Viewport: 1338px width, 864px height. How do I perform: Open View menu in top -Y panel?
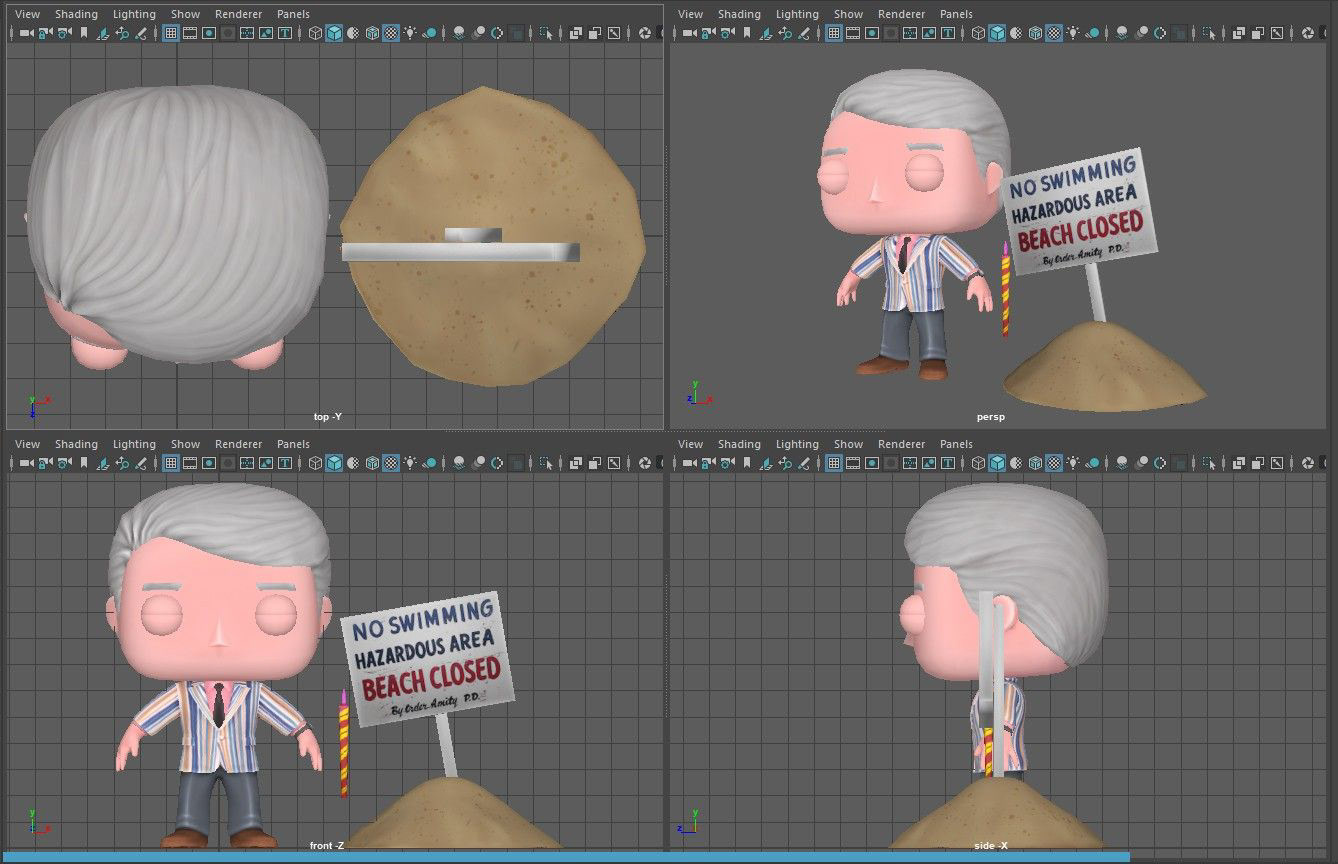pyautogui.click(x=28, y=14)
